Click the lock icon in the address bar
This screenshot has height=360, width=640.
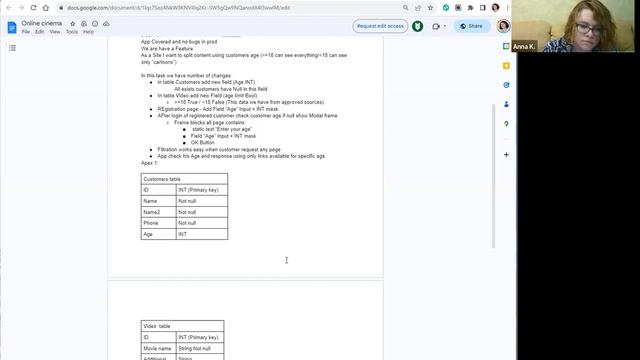click(61, 8)
